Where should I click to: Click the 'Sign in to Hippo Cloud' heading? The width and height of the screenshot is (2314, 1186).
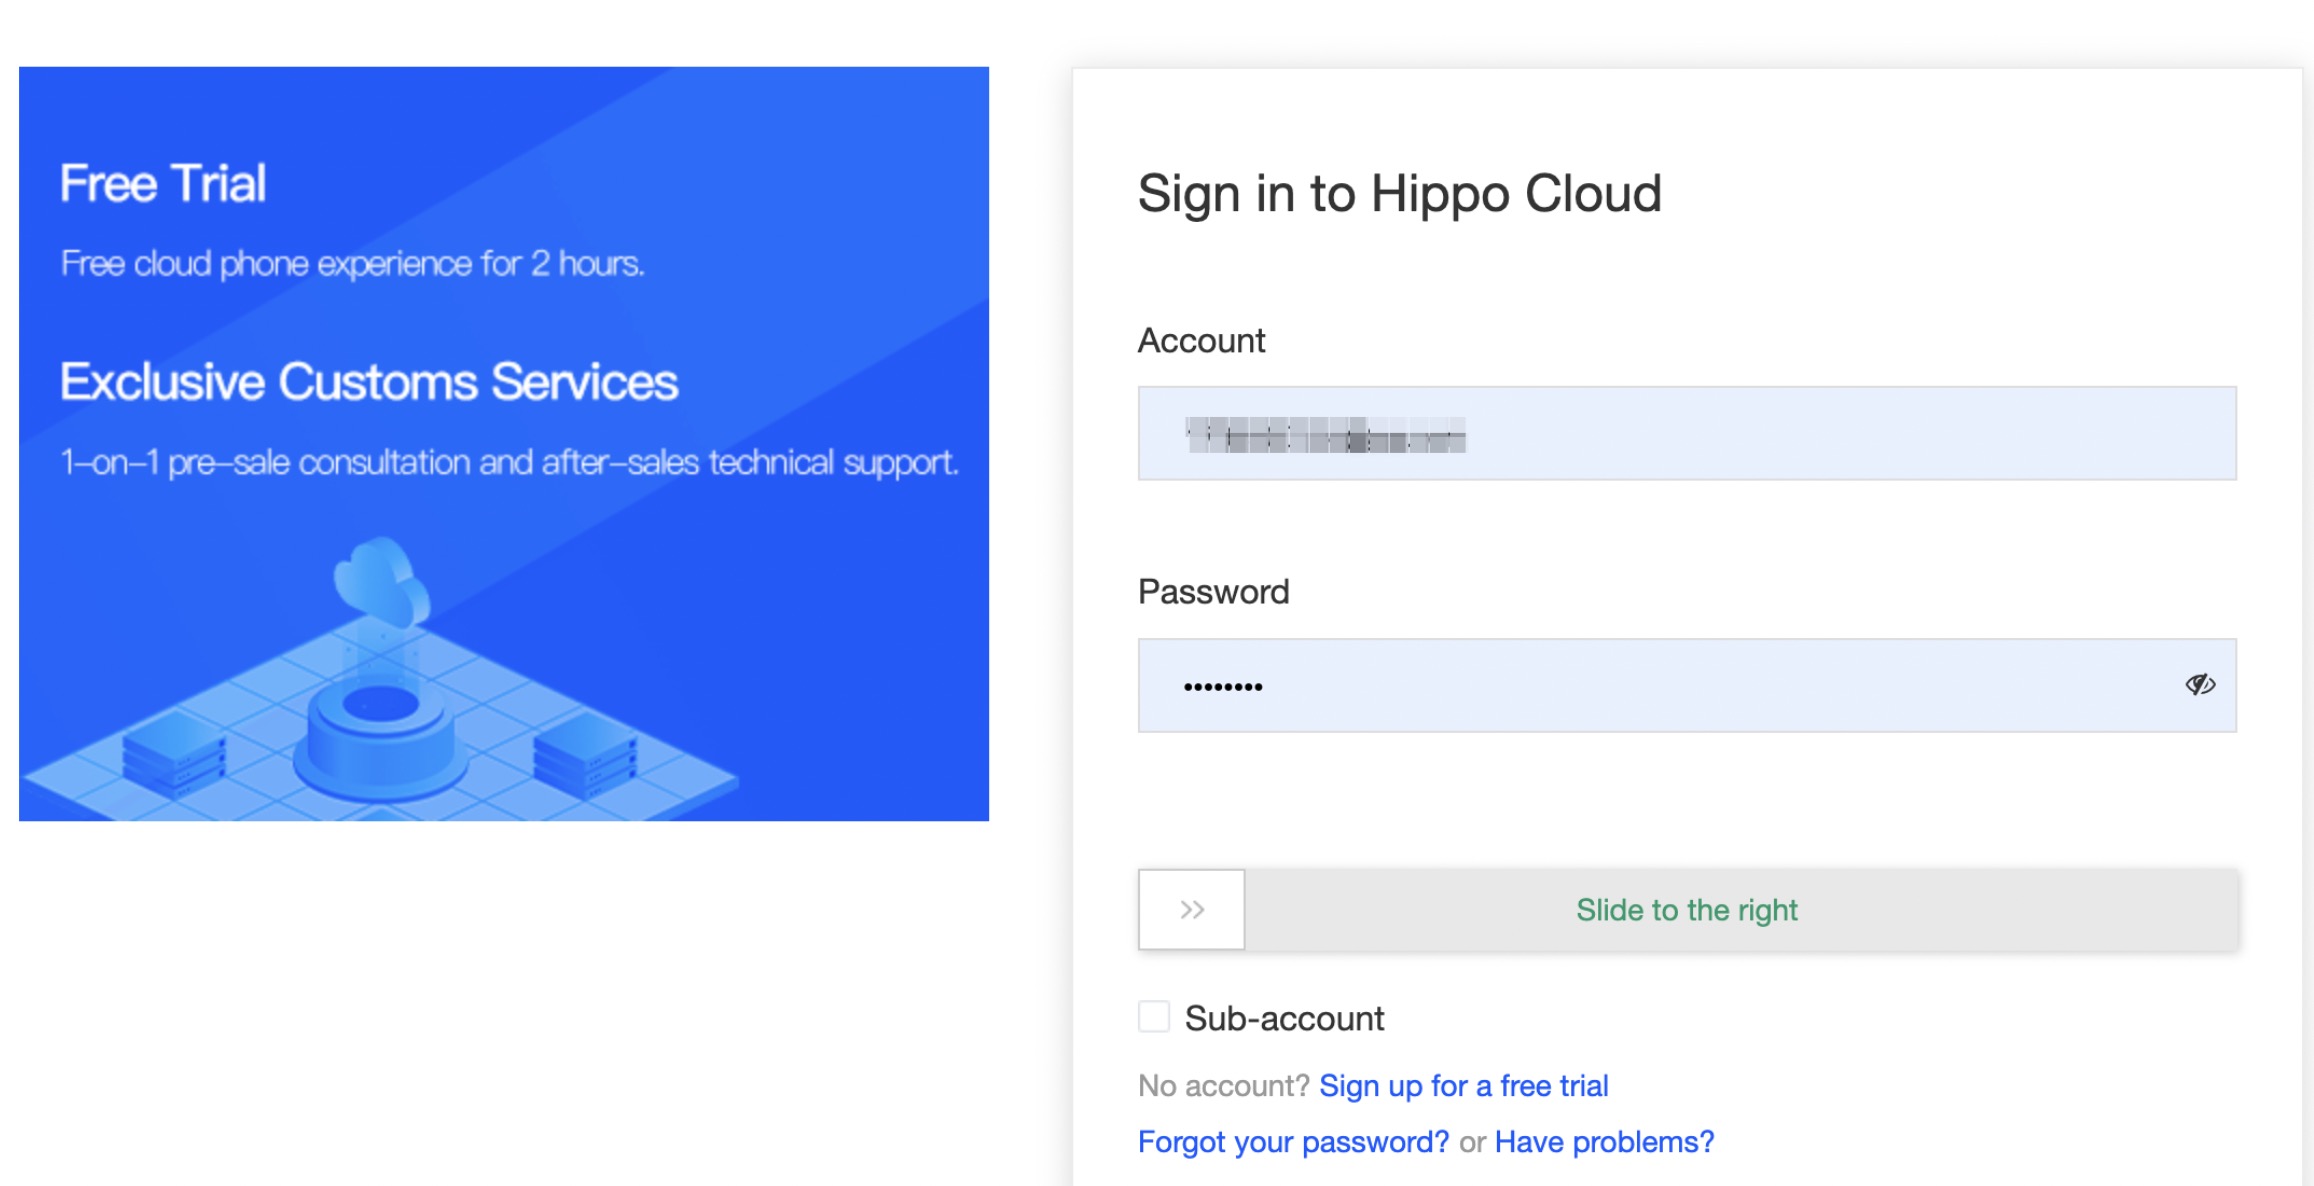[1399, 193]
